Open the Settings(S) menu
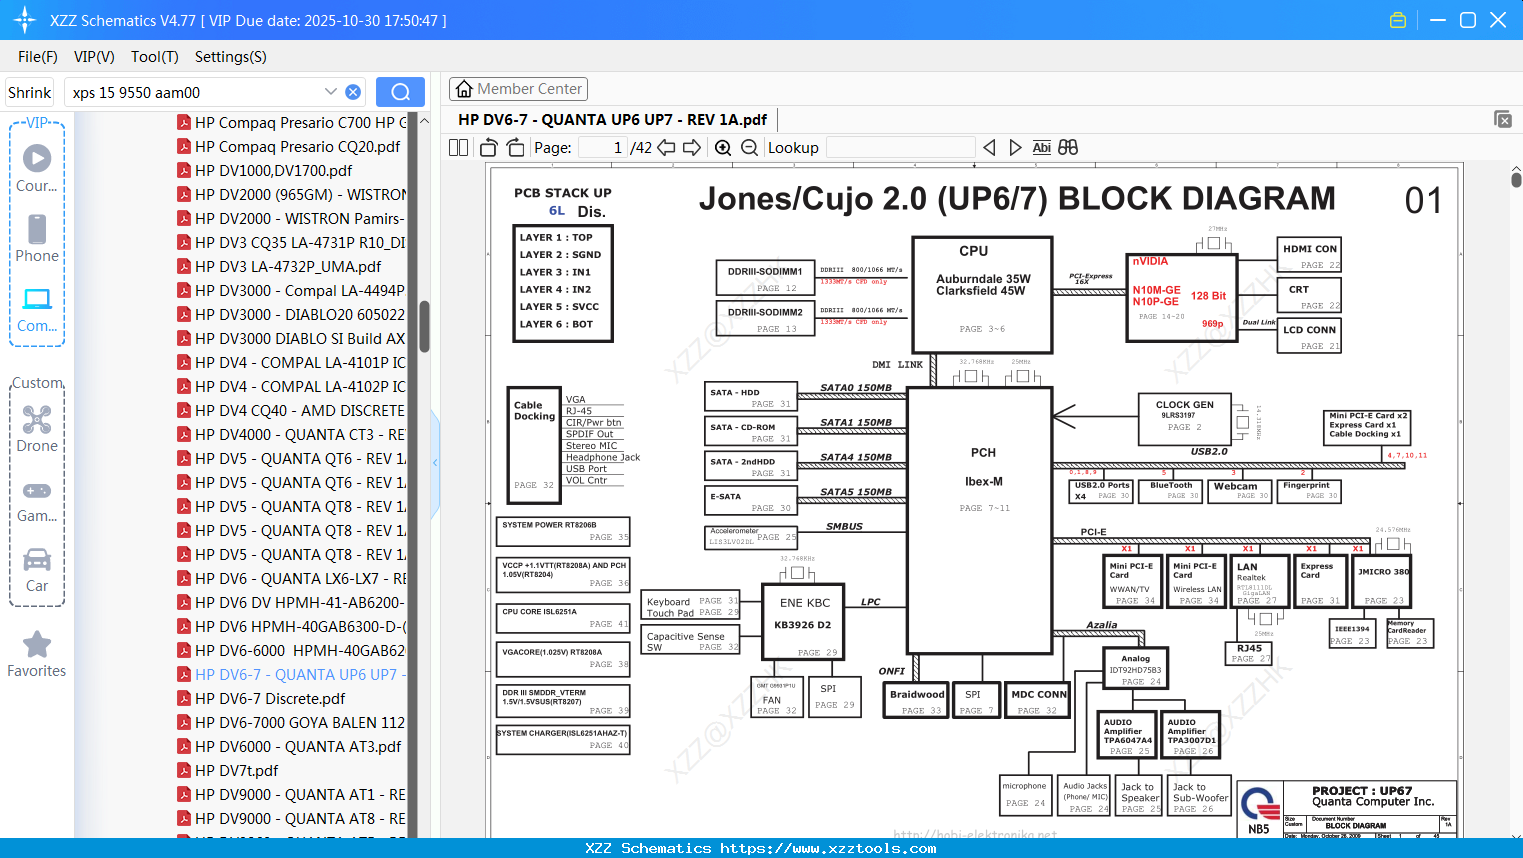The image size is (1523, 858). [x=231, y=57]
